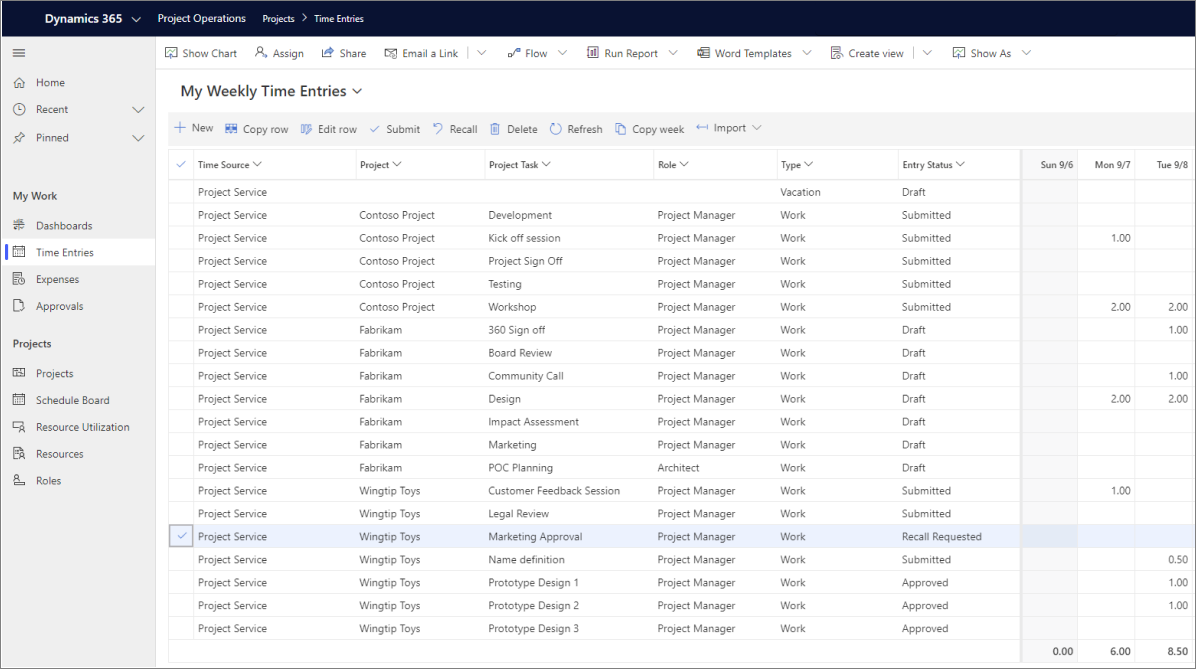The height and width of the screenshot is (669, 1196).
Task: Click the Copy week icon
Action: [621, 129]
